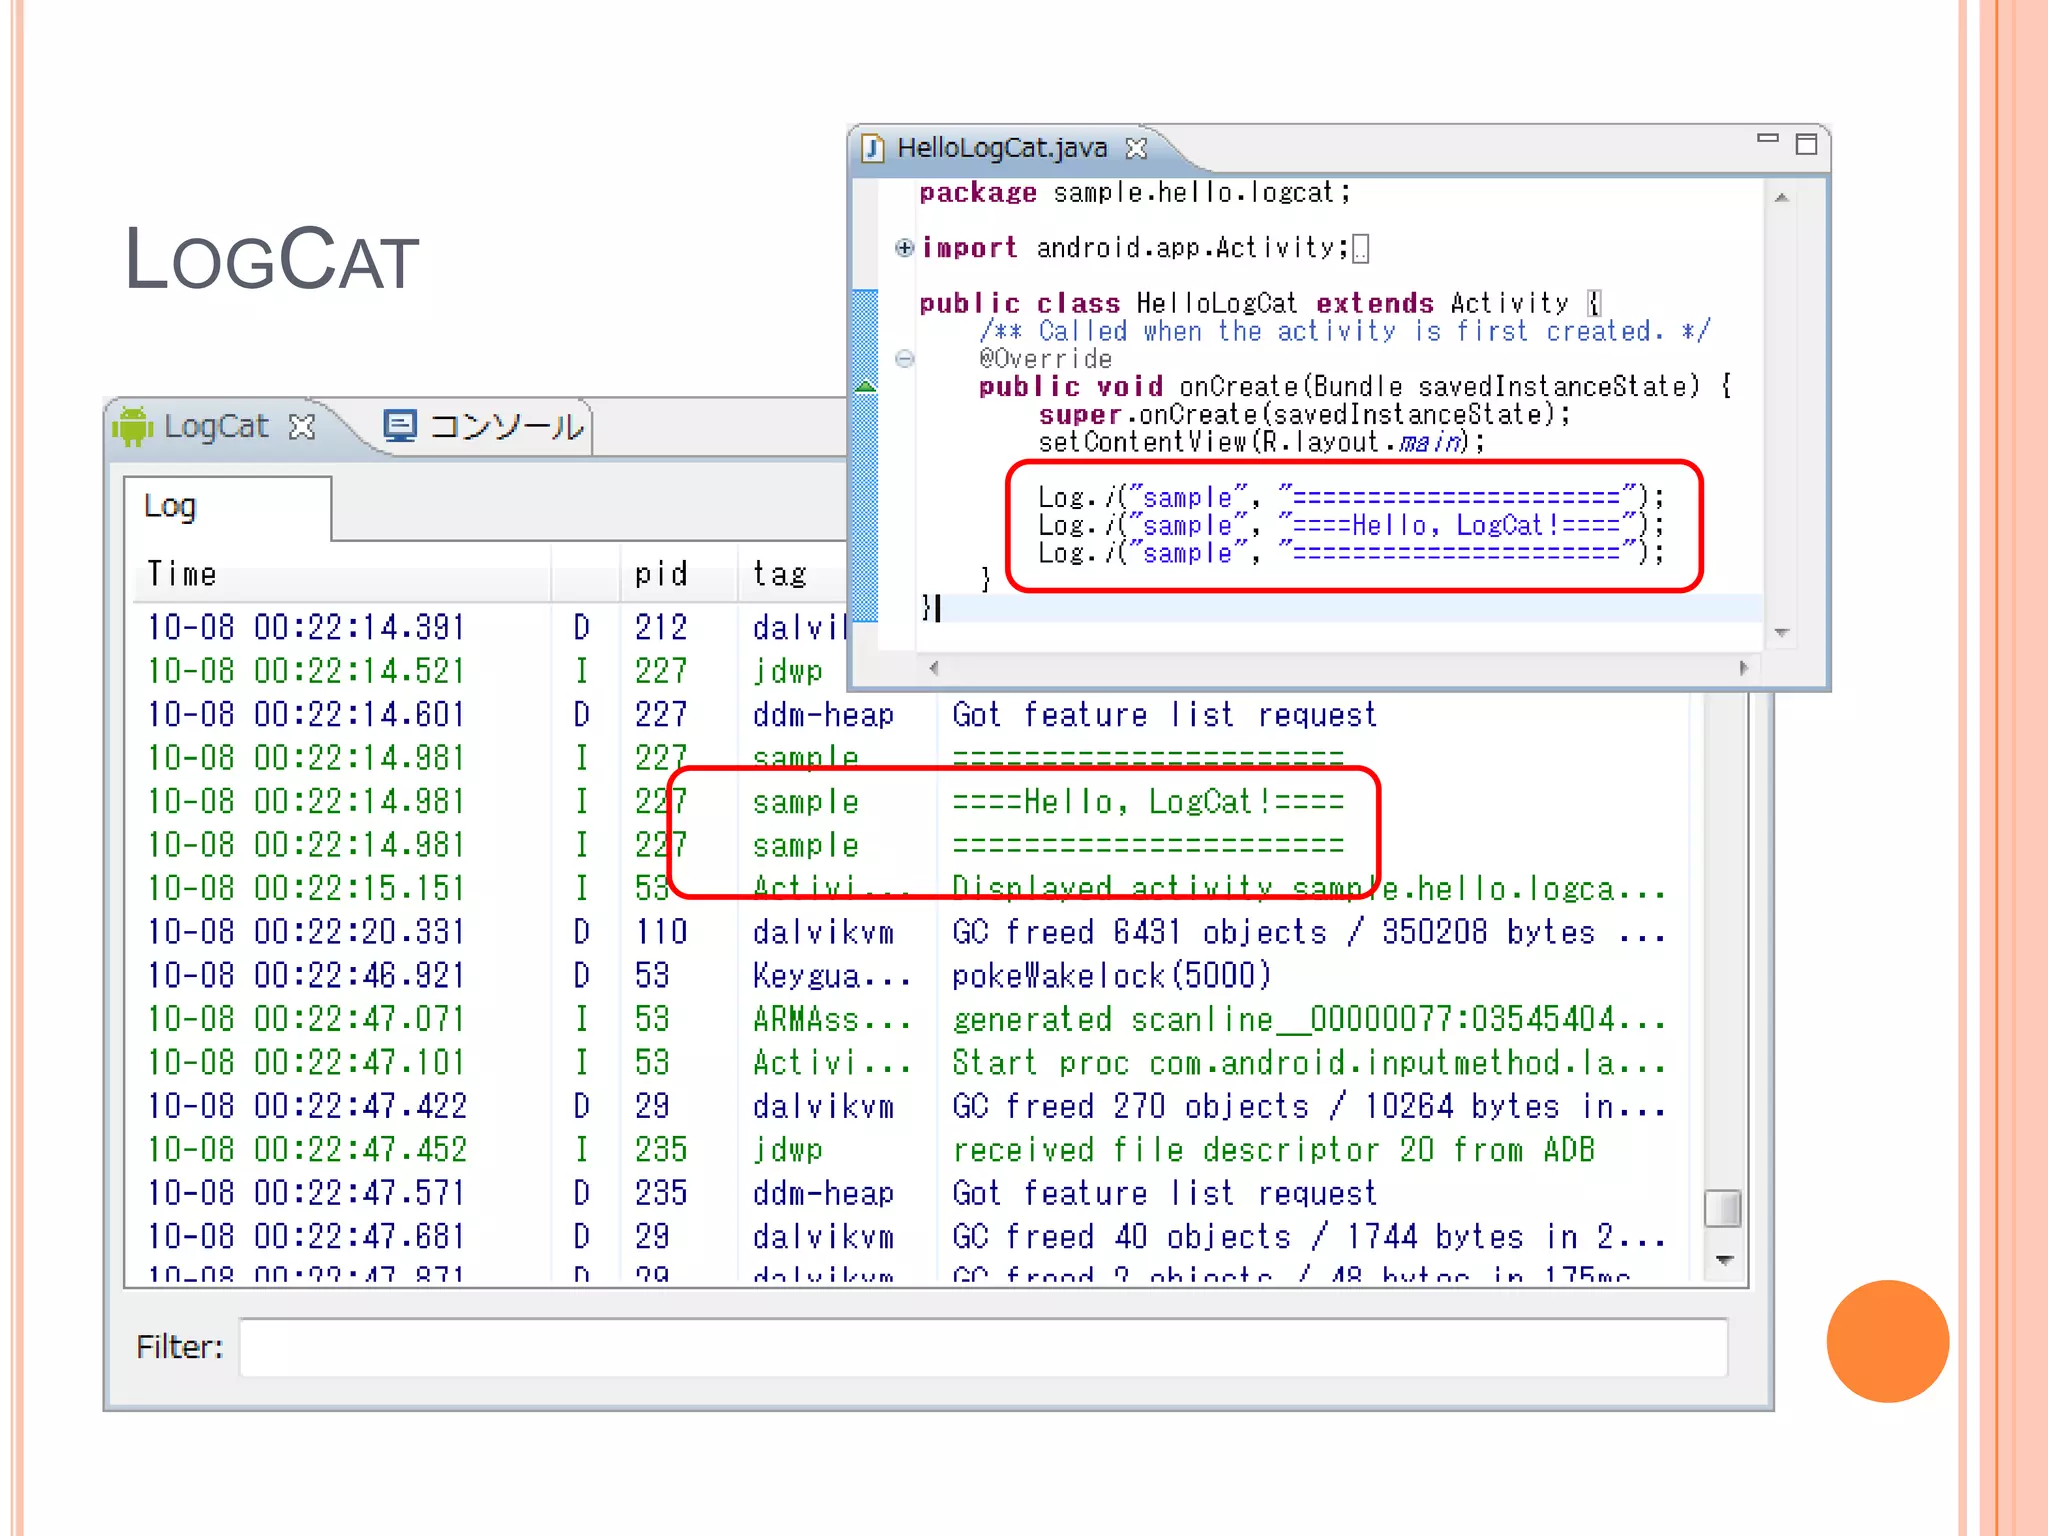Click the LogCat scrollbar down arrow

1724,1260
